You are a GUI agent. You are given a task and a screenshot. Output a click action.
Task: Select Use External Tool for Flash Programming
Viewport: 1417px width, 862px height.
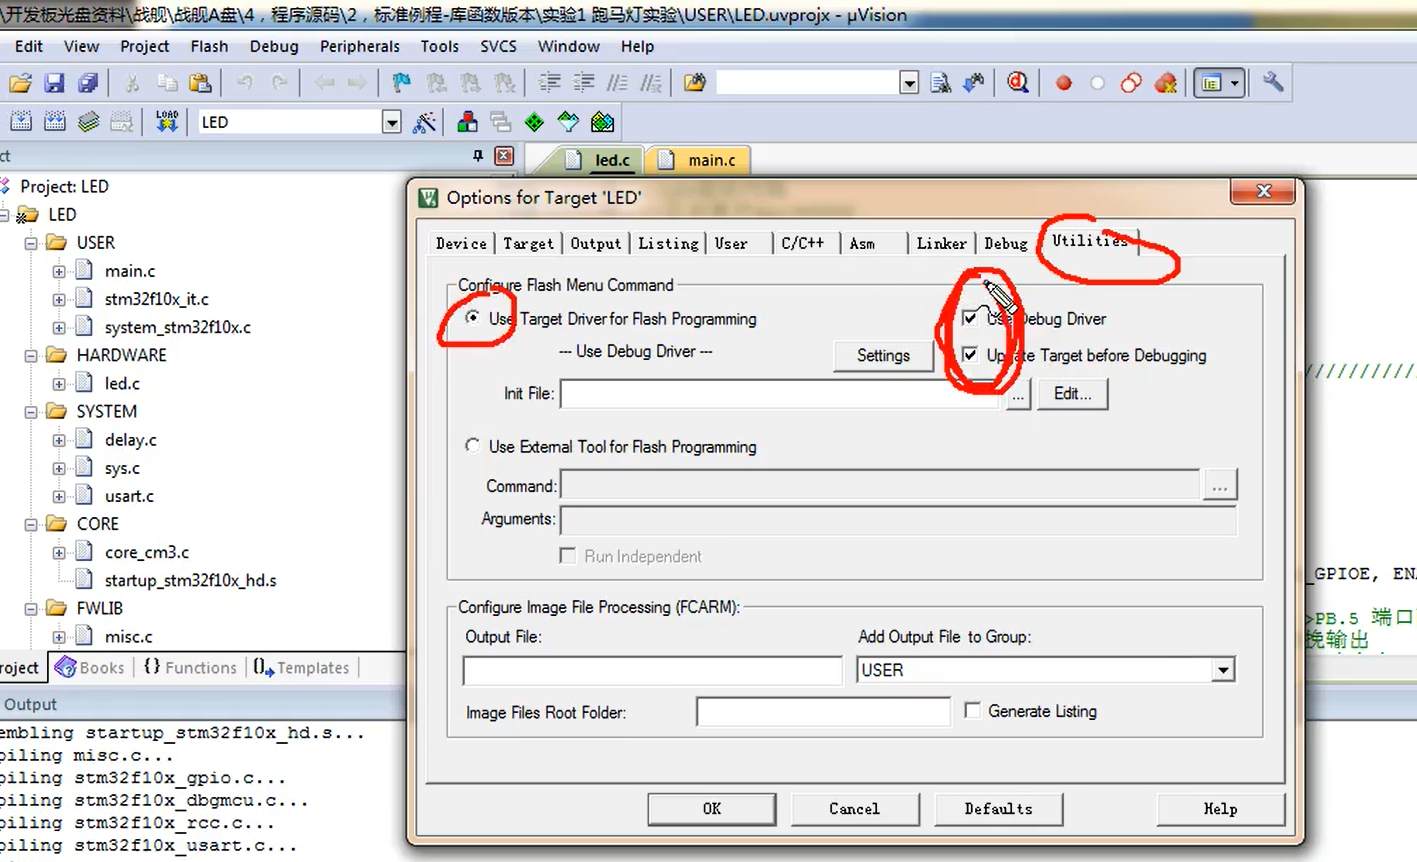tap(472, 446)
